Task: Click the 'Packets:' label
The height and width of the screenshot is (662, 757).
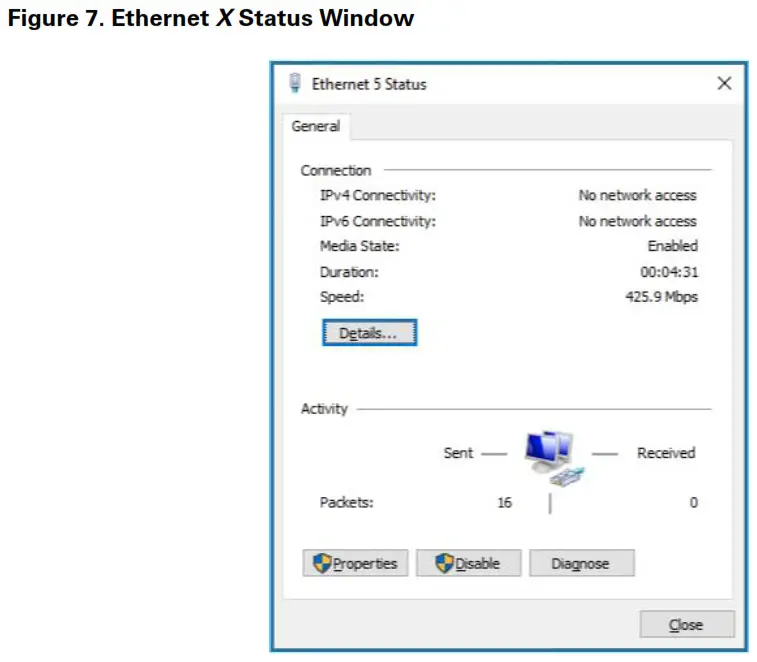Action: click(x=346, y=503)
